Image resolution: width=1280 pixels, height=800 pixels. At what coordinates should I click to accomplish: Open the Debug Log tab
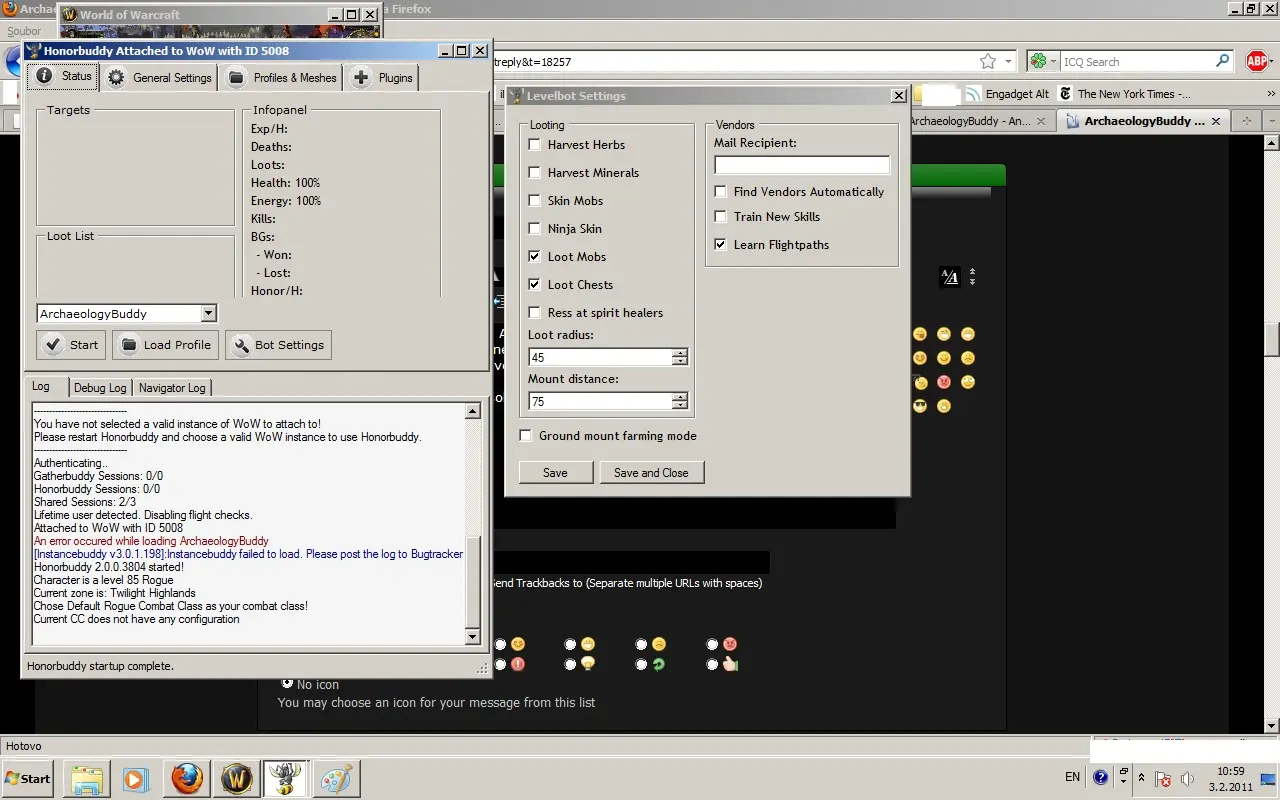(100, 388)
